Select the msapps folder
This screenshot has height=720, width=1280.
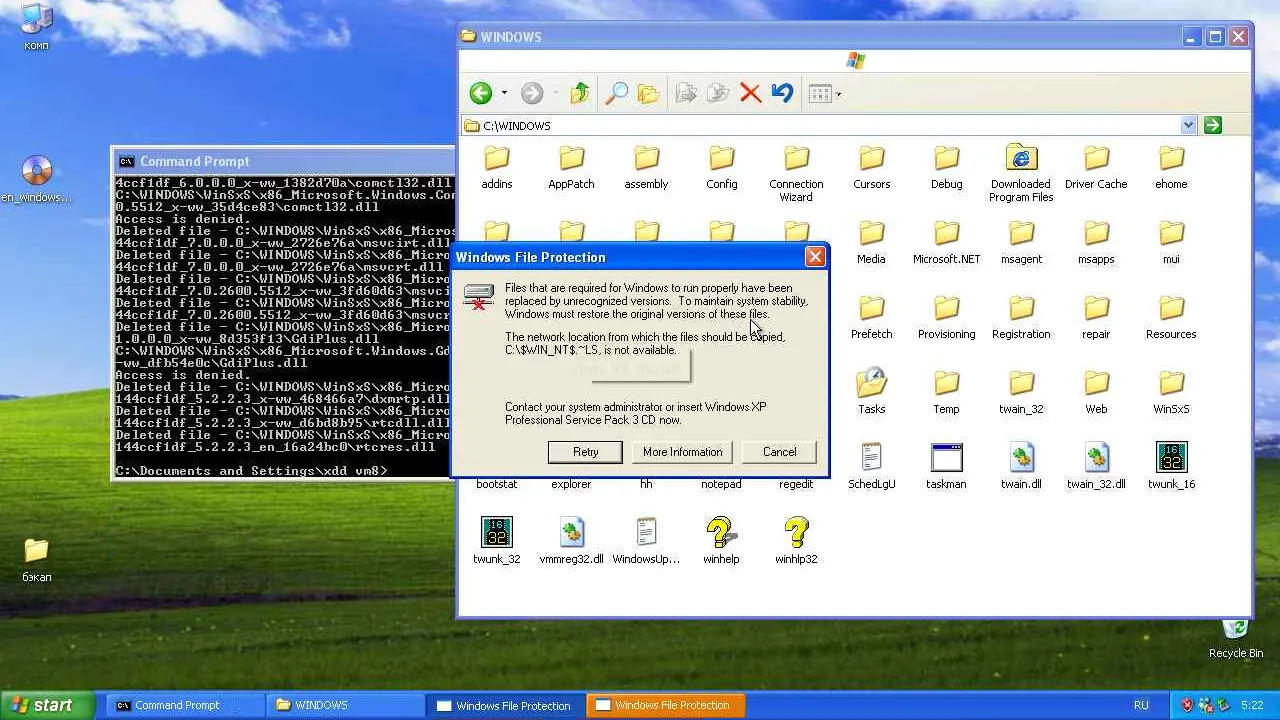(x=1096, y=242)
